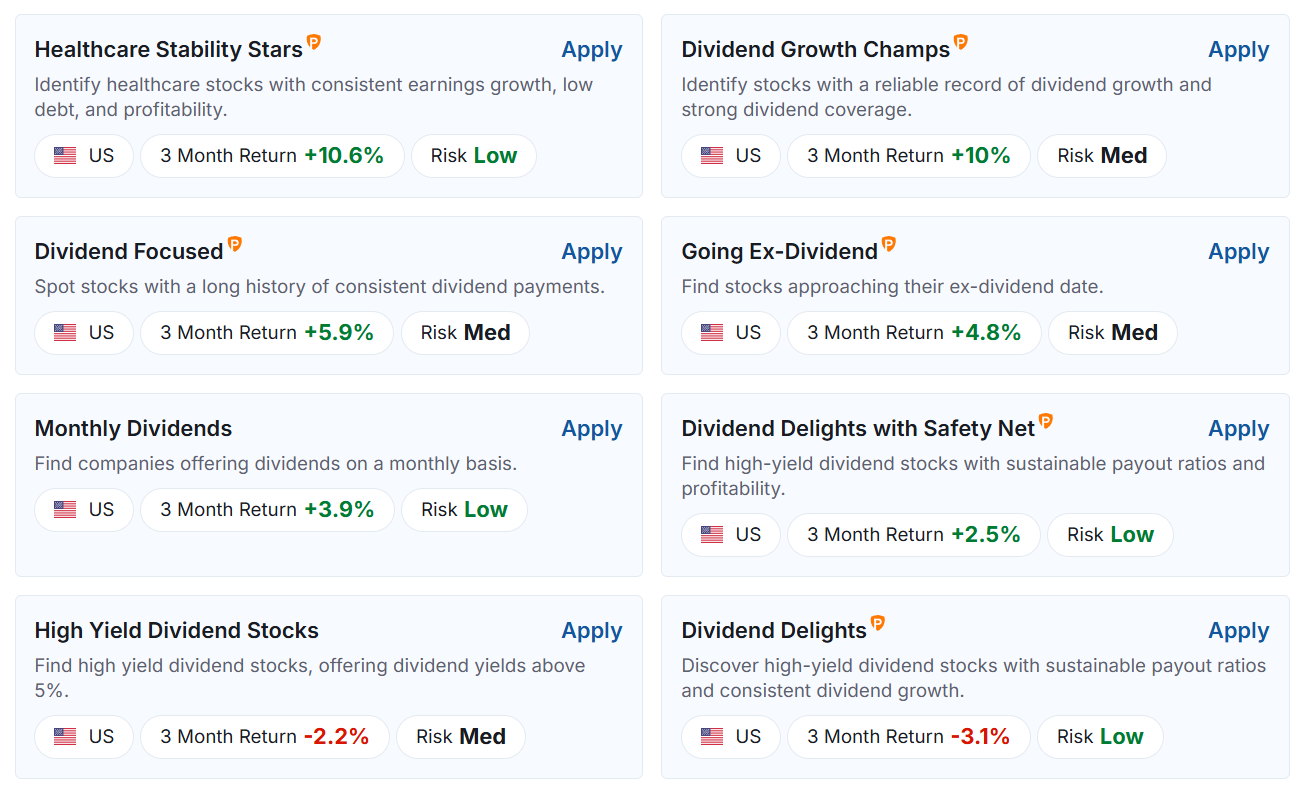
Task: Click the 3 Month Return +10.6% chip
Action: [x=272, y=155]
